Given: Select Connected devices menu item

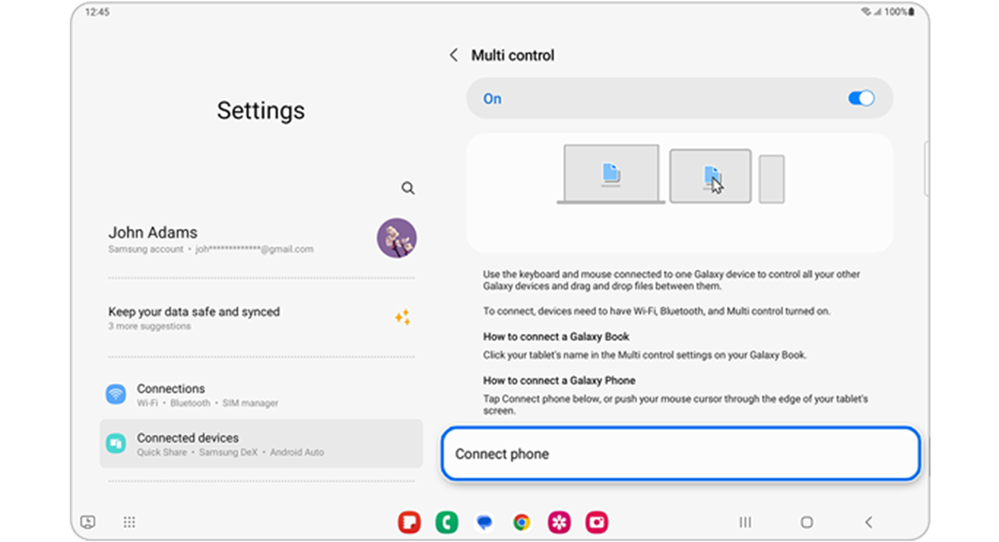Looking at the screenshot, I should 261,444.
